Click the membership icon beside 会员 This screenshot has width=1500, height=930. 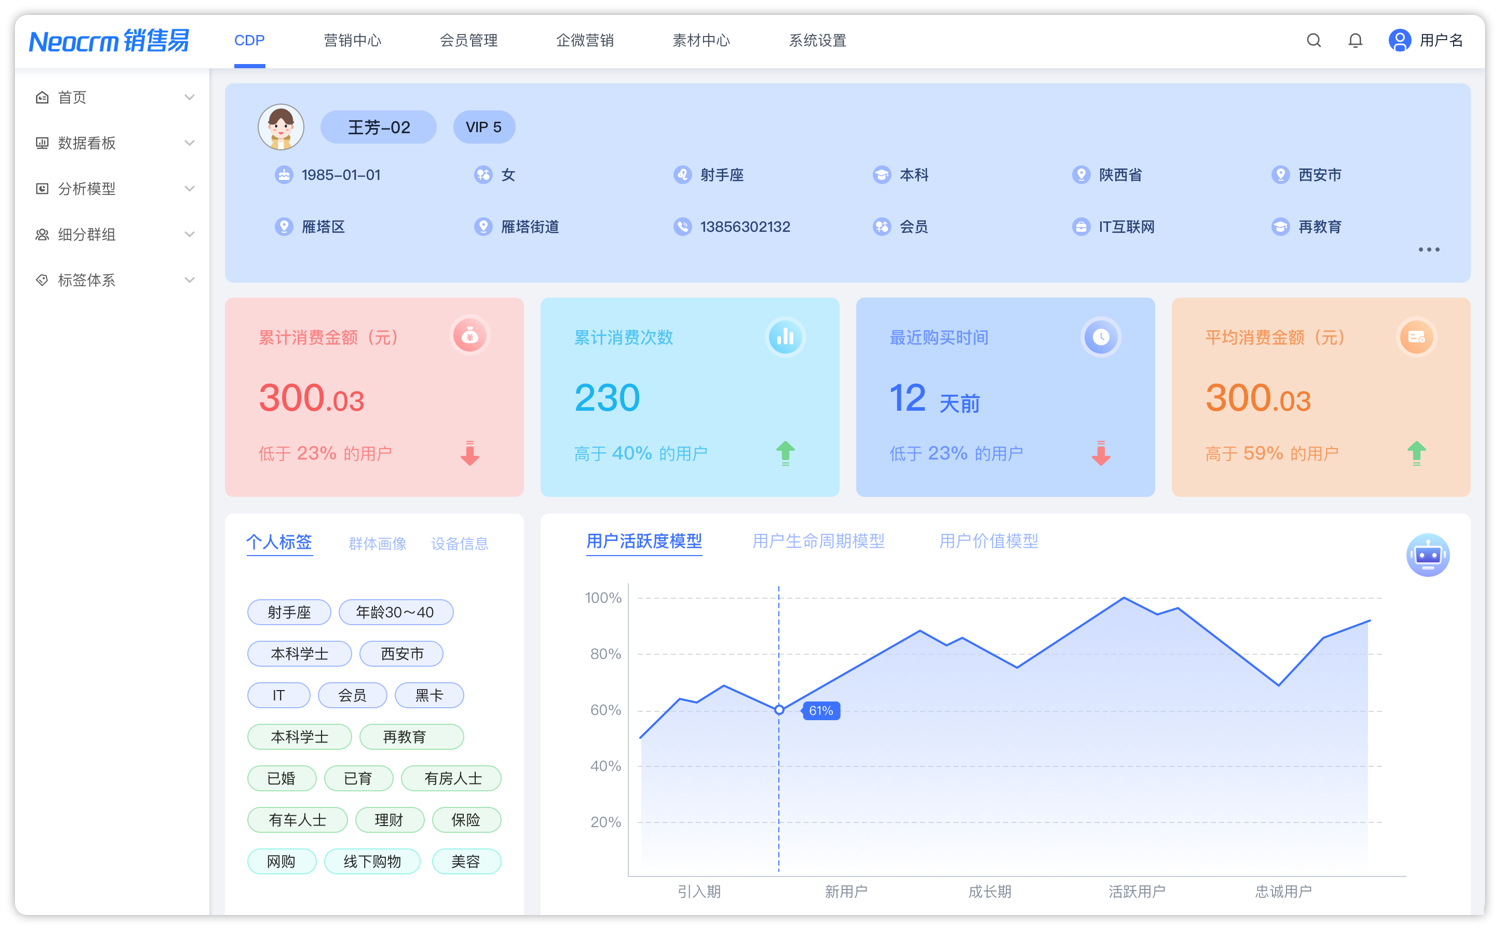881,227
